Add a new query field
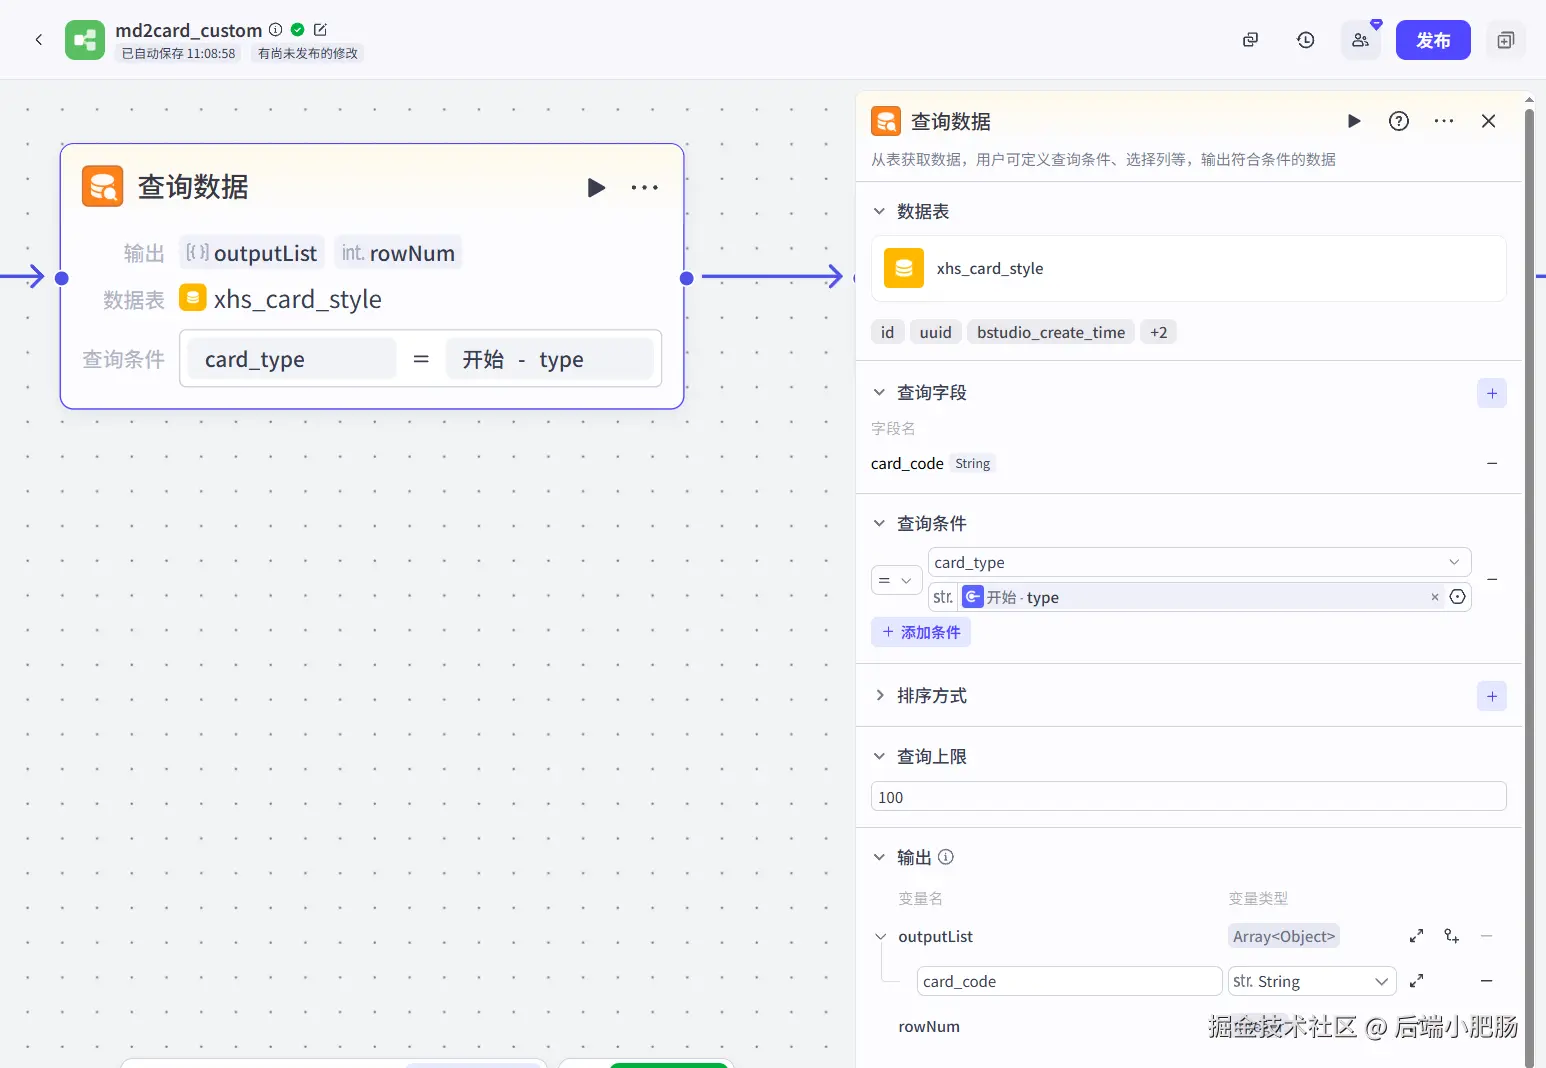Screen dimensions: 1546x1068 click(1492, 393)
